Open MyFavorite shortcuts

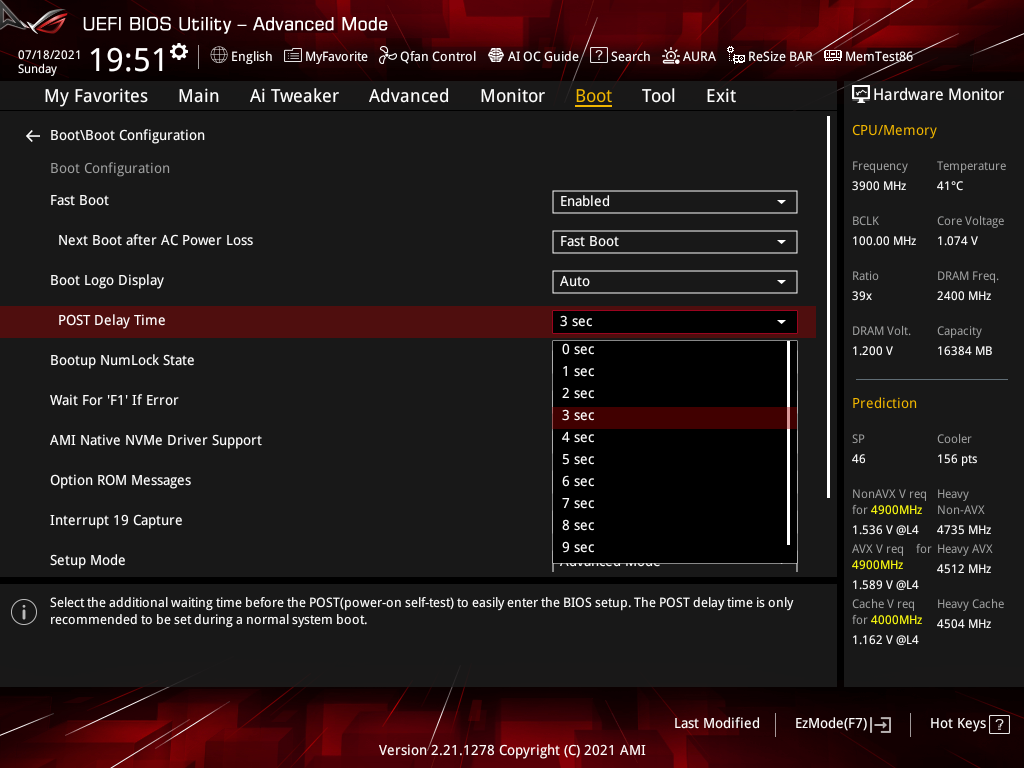(x=325, y=56)
